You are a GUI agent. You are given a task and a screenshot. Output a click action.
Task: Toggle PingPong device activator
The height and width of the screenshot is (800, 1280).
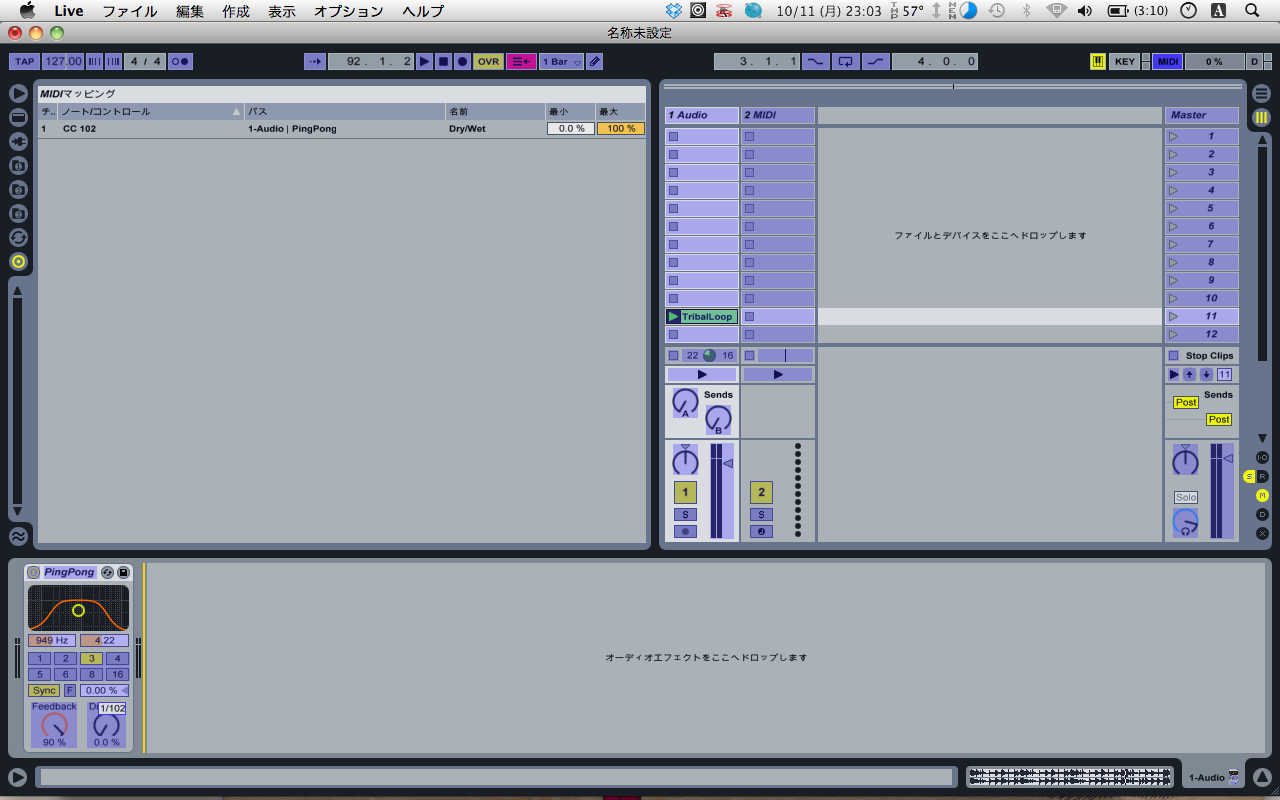[34, 572]
